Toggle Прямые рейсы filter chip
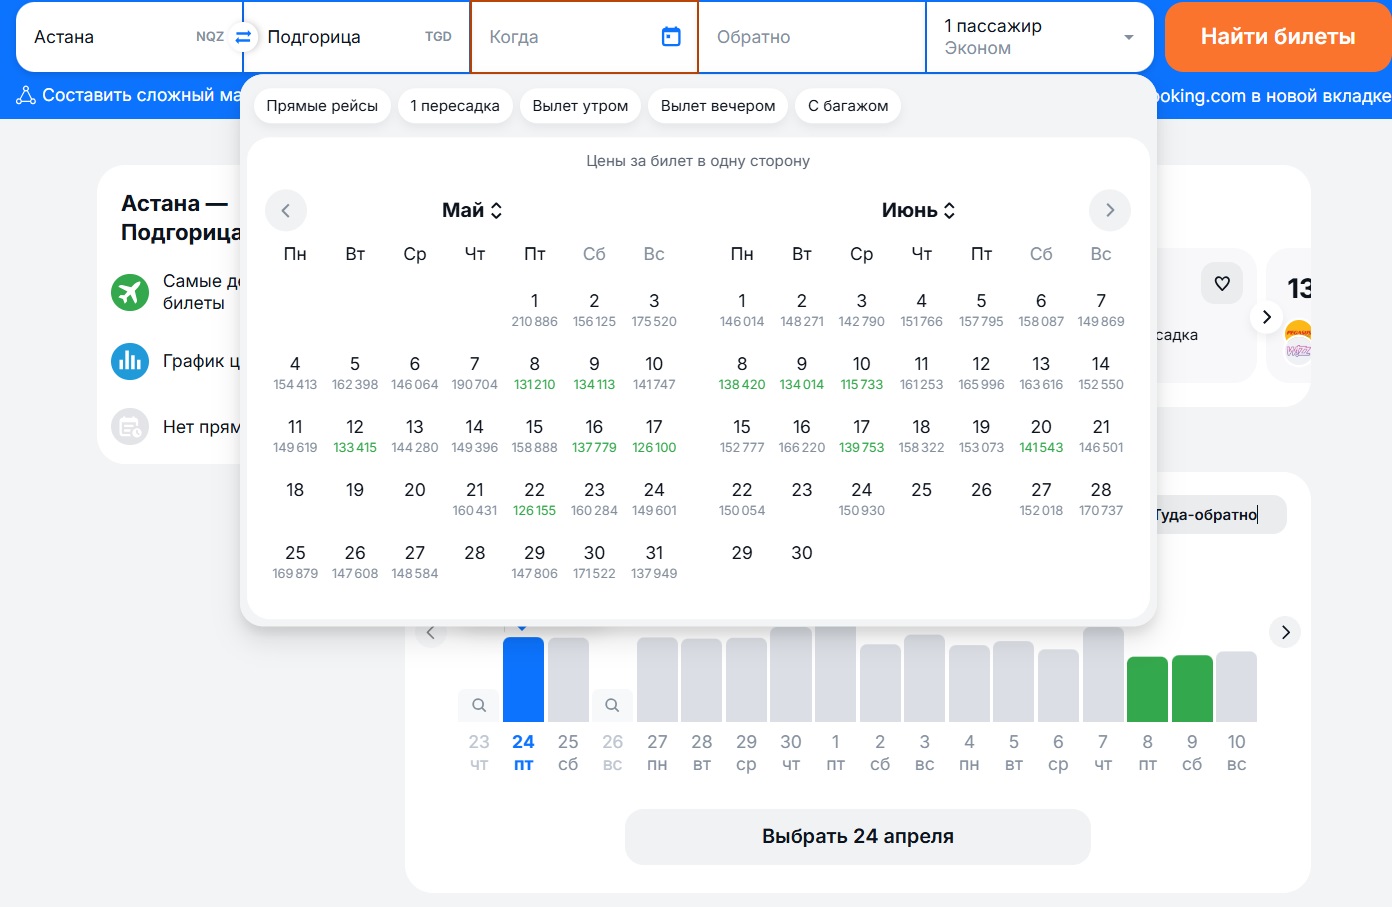 click(x=322, y=106)
